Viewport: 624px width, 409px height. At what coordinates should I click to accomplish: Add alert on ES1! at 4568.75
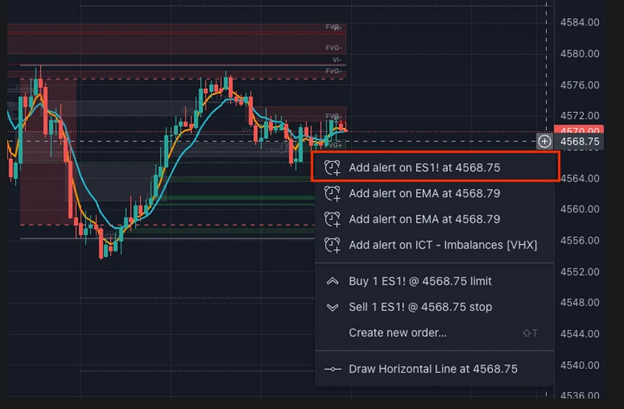point(435,167)
